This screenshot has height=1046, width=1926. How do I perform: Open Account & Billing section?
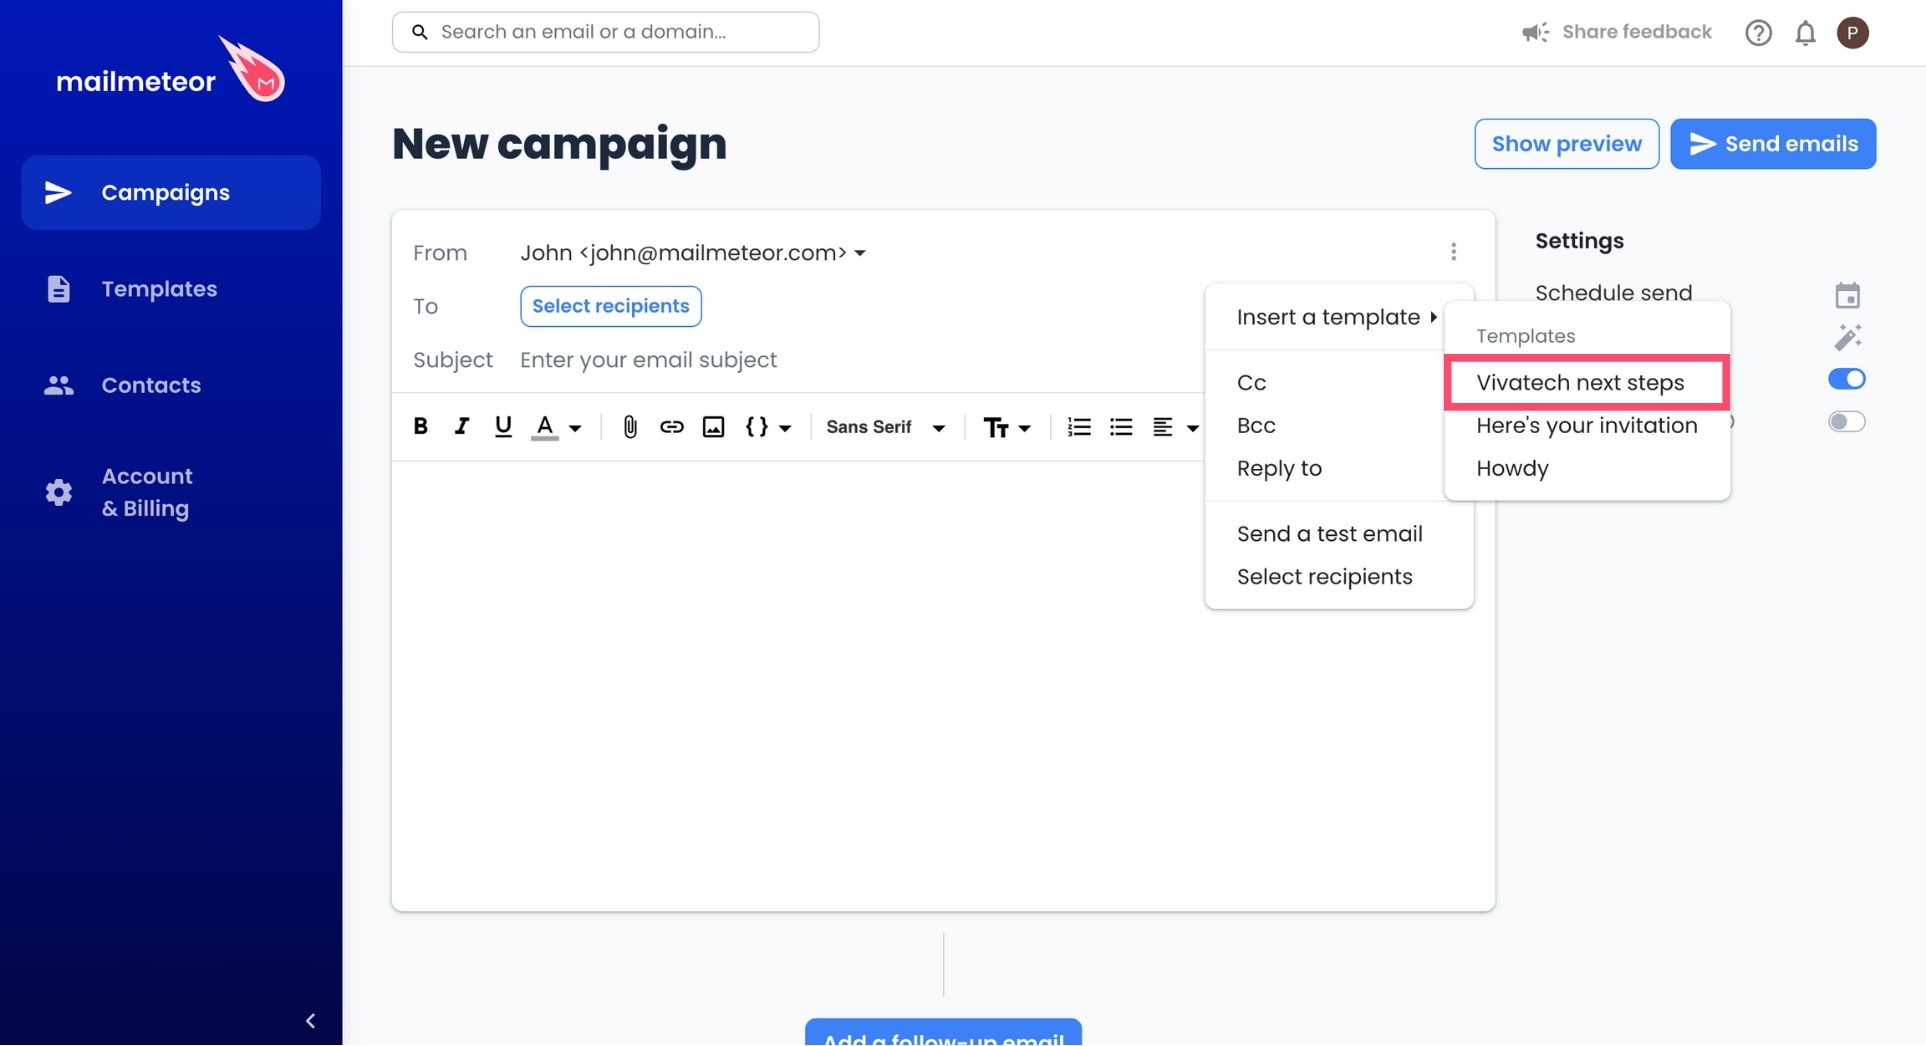[x=171, y=492]
